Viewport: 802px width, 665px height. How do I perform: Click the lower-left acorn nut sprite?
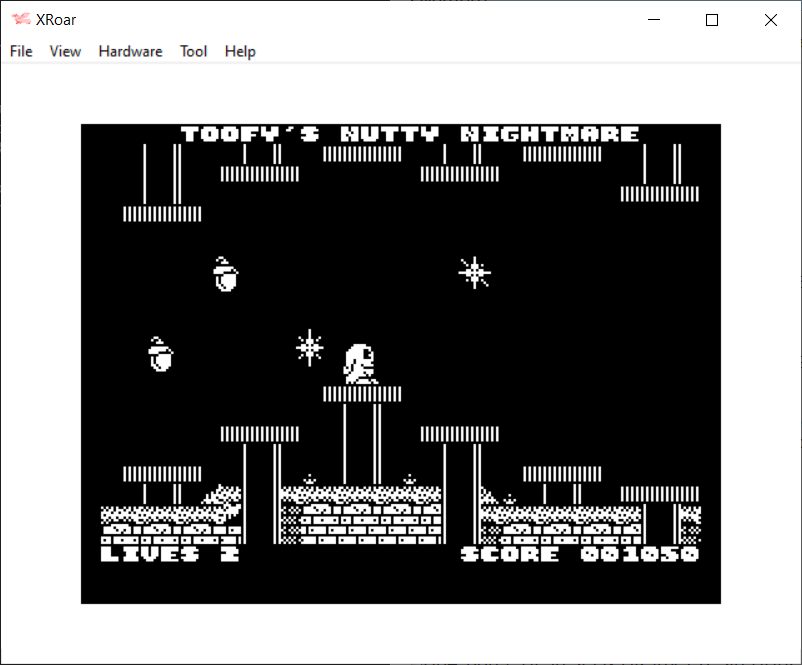(160, 354)
